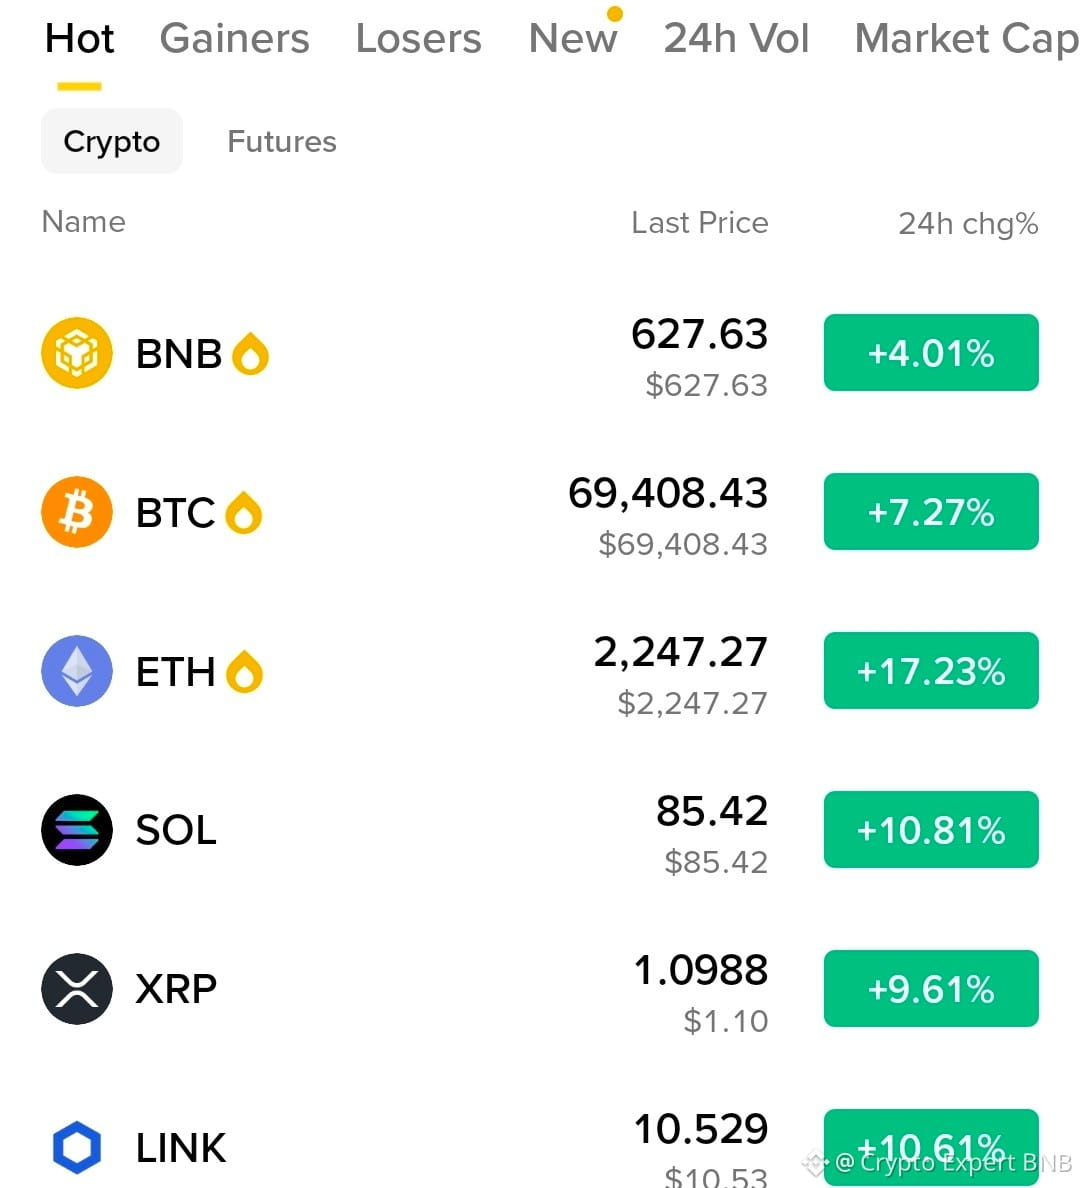Open the 24h Vol tab

[736, 39]
